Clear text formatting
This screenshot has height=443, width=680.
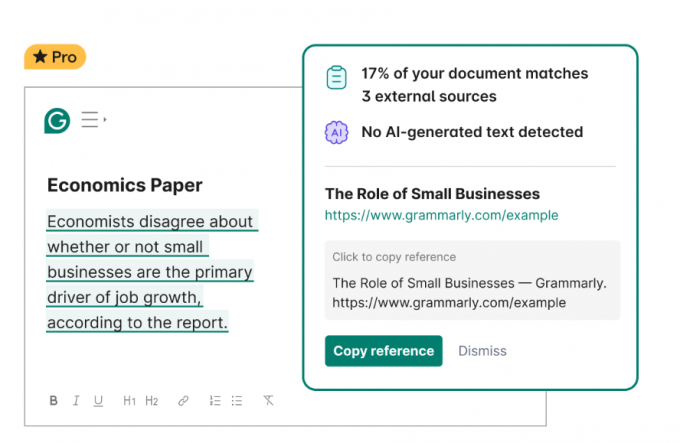pos(268,401)
